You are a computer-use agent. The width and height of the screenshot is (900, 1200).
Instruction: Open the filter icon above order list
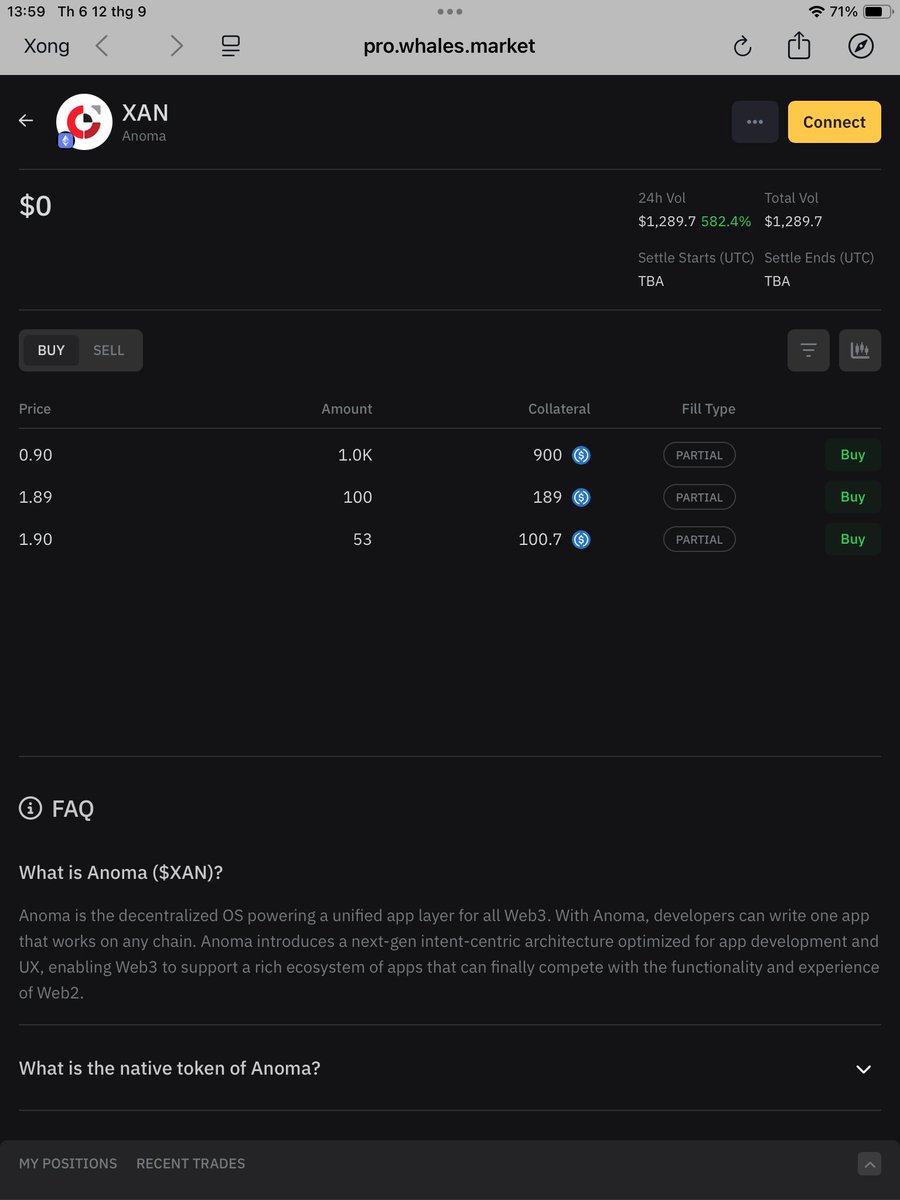point(808,350)
